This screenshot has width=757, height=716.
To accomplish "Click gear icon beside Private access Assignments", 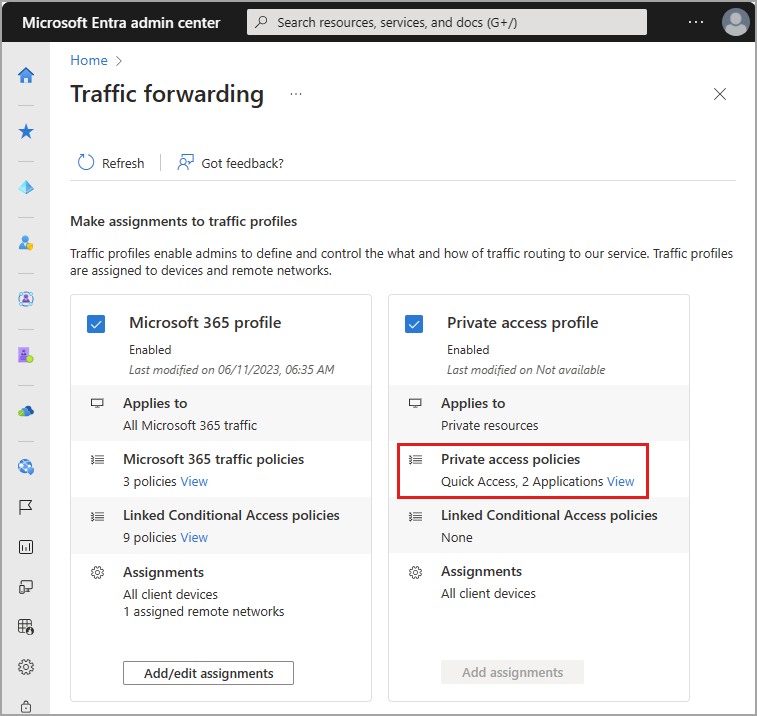I will click(x=415, y=573).
